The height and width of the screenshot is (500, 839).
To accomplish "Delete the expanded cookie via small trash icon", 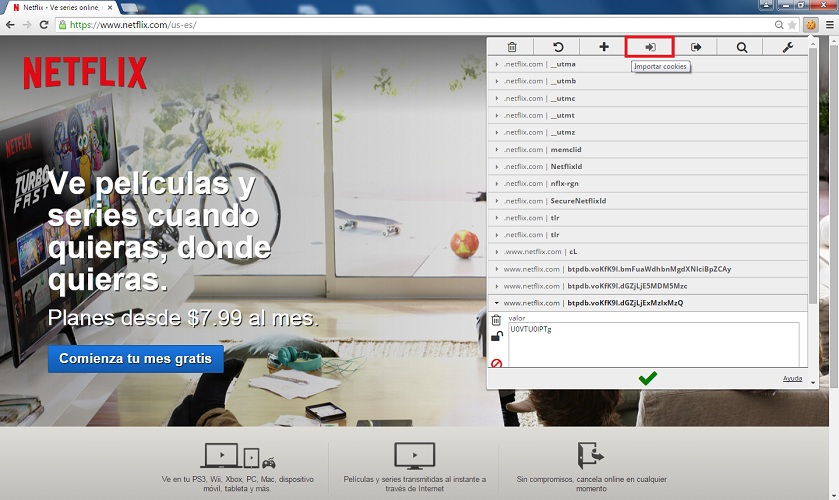I will (x=496, y=320).
